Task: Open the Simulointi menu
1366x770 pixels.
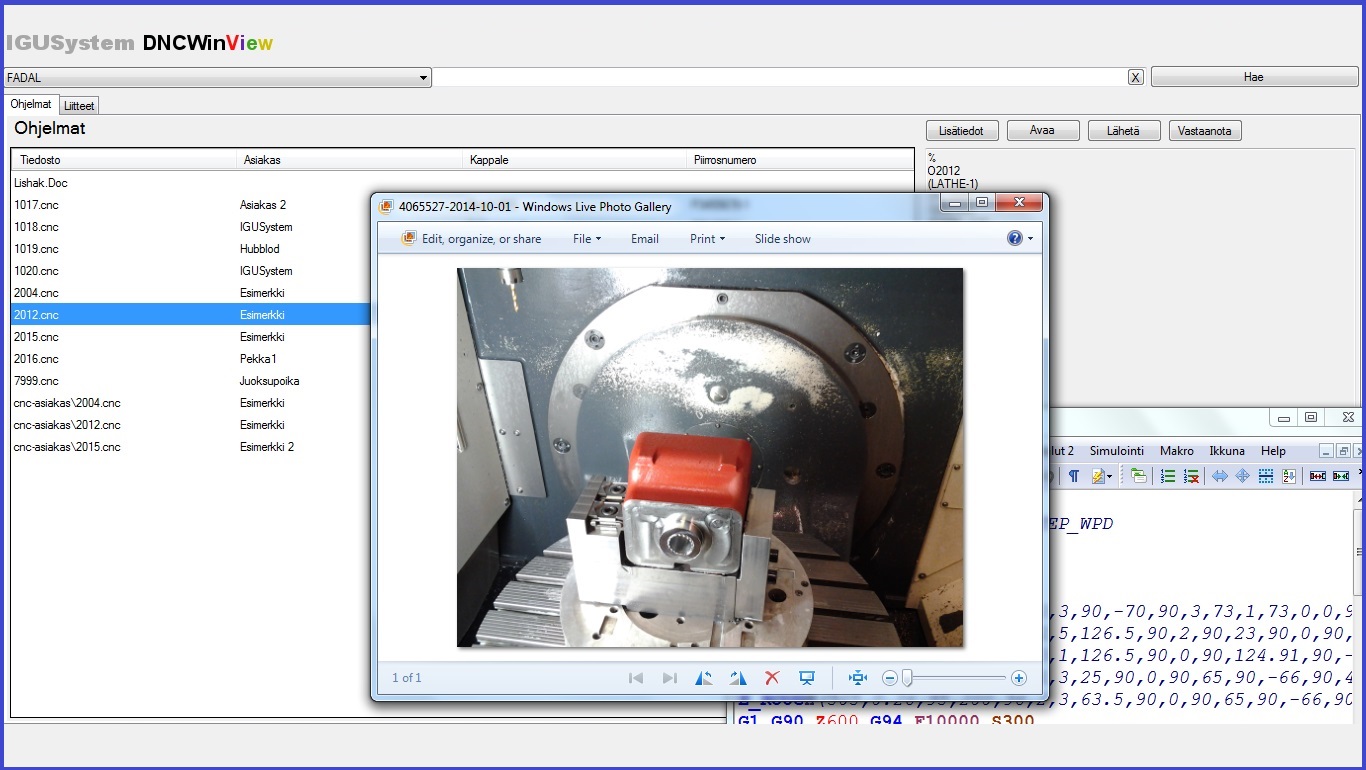Action: point(1116,451)
